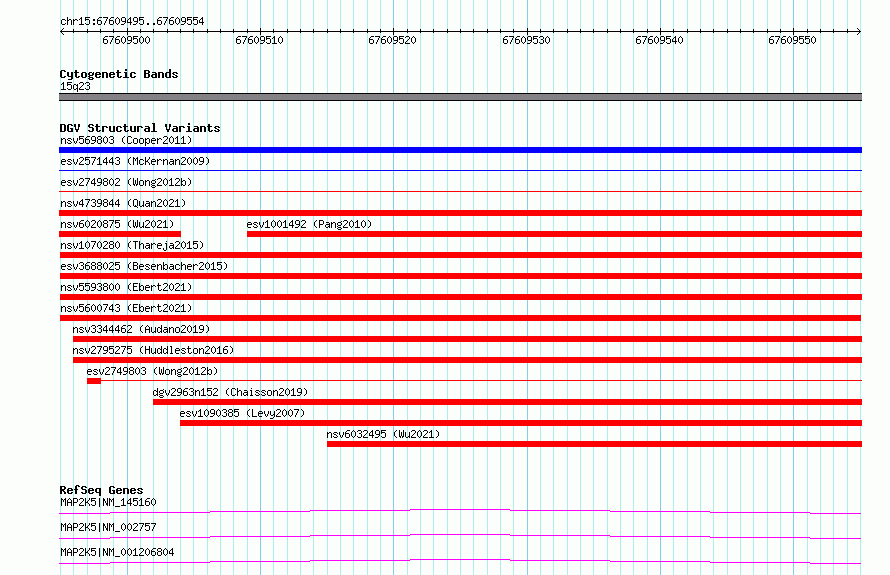Open the MAP2K5|NM_145160 gene label
The height and width of the screenshot is (575, 890).
(108, 502)
